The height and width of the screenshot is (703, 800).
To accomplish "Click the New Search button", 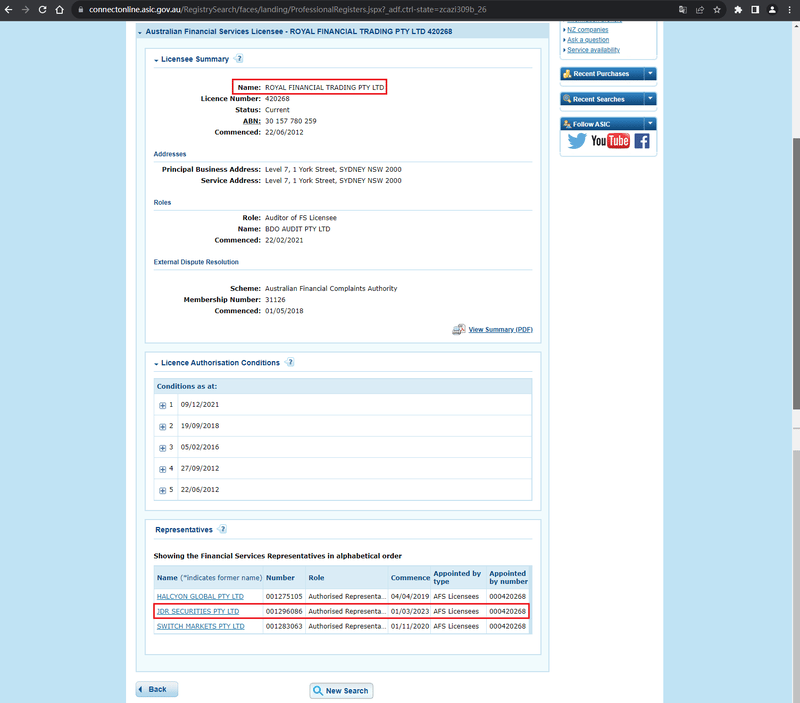I will (341, 690).
